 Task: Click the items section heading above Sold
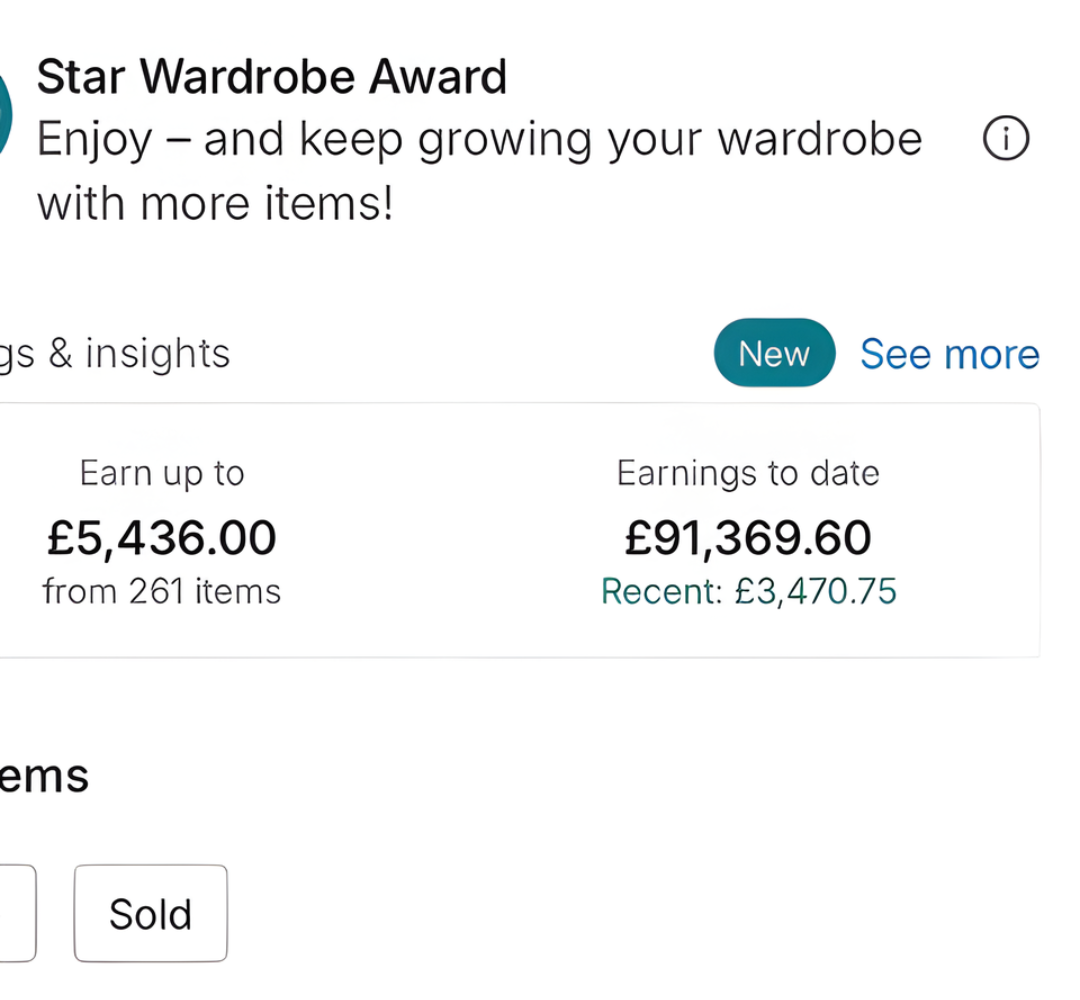click(x=44, y=776)
